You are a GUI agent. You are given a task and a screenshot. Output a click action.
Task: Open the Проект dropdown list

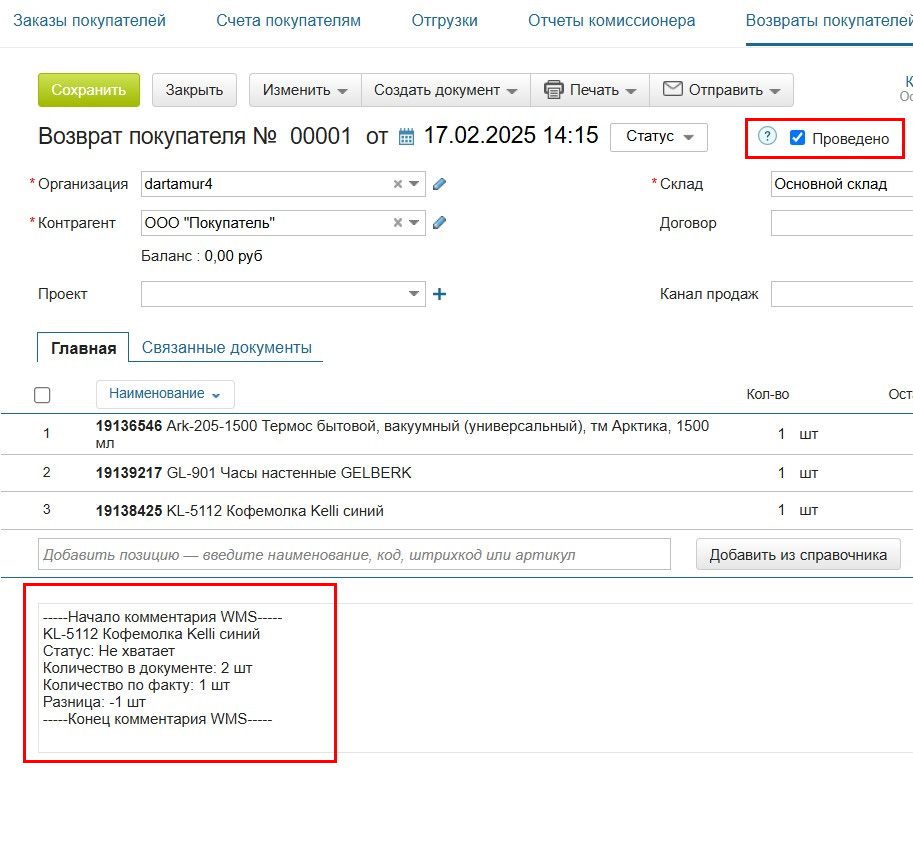[x=414, y=294]
